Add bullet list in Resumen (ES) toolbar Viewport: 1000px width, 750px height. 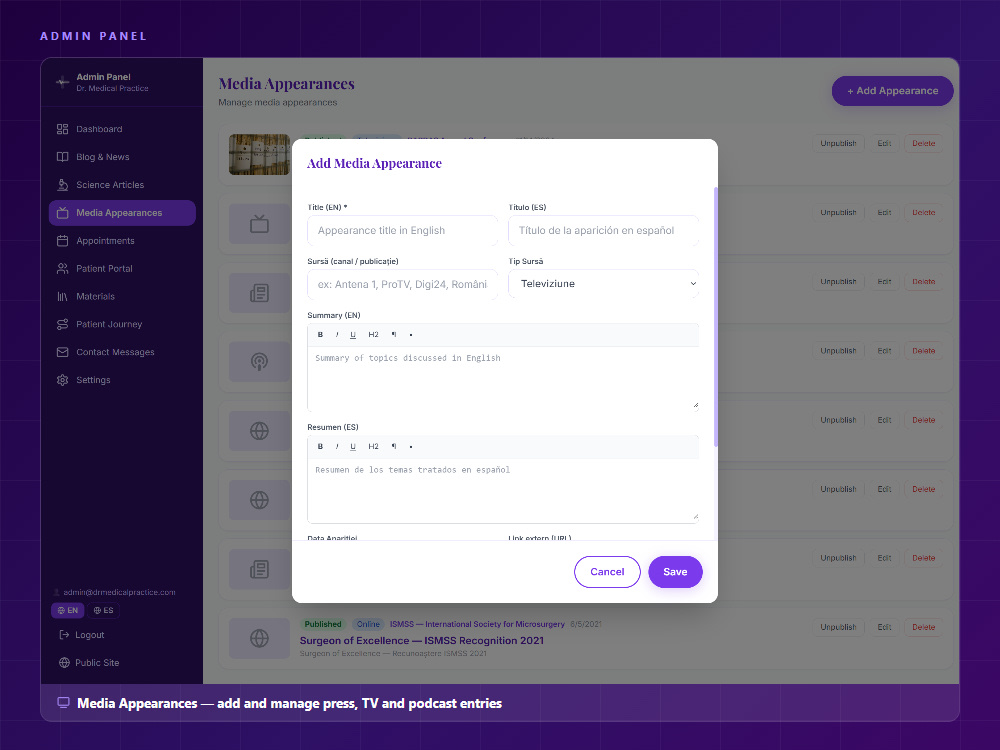pyautogui.click(x=411, y=446)
